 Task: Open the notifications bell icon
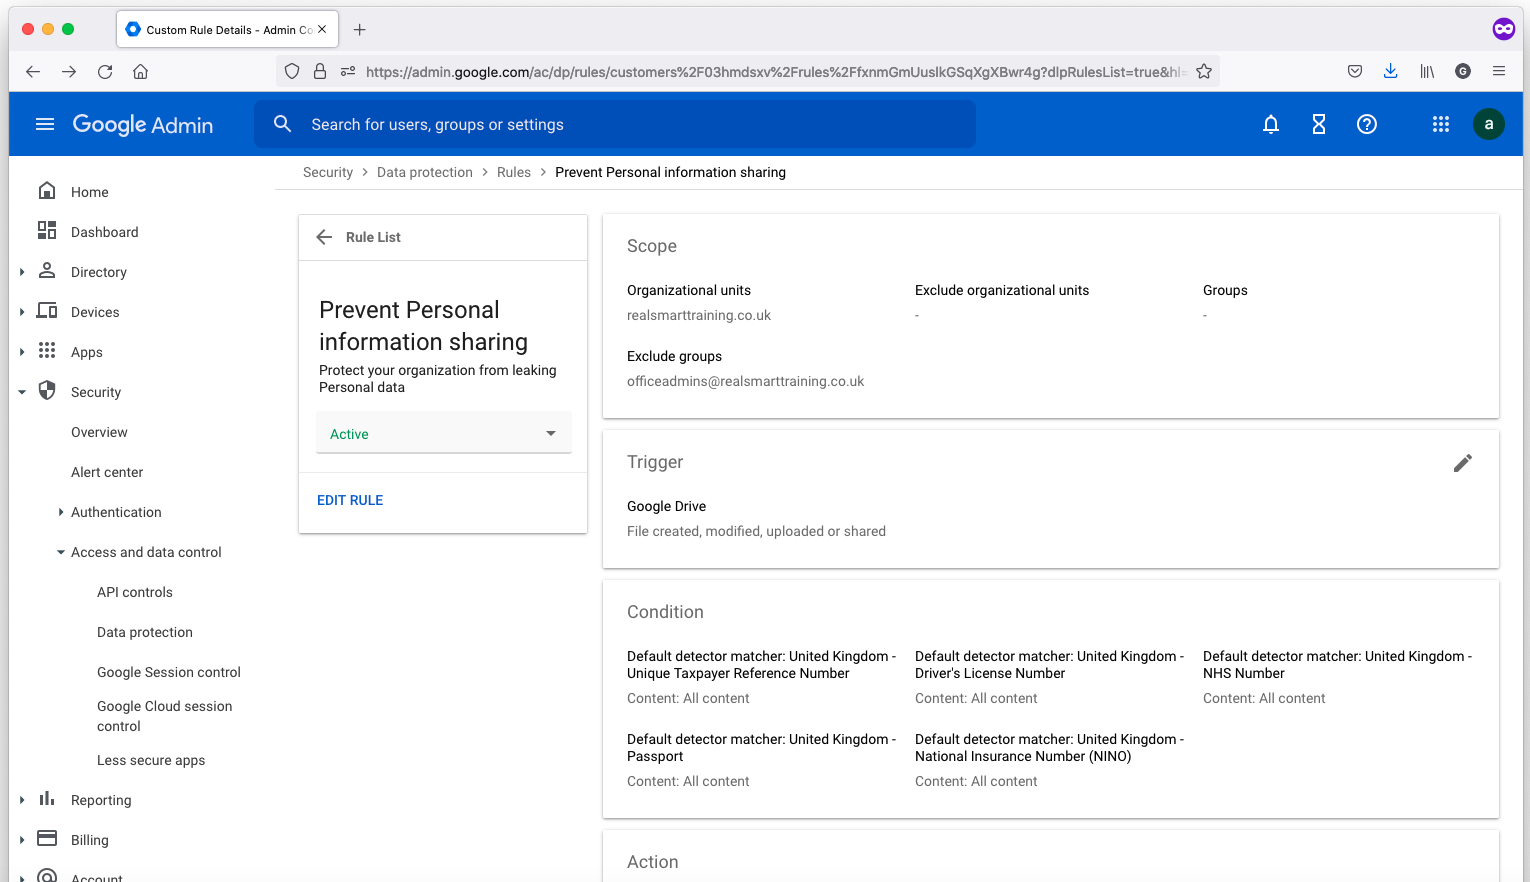tap(1270, 124)
